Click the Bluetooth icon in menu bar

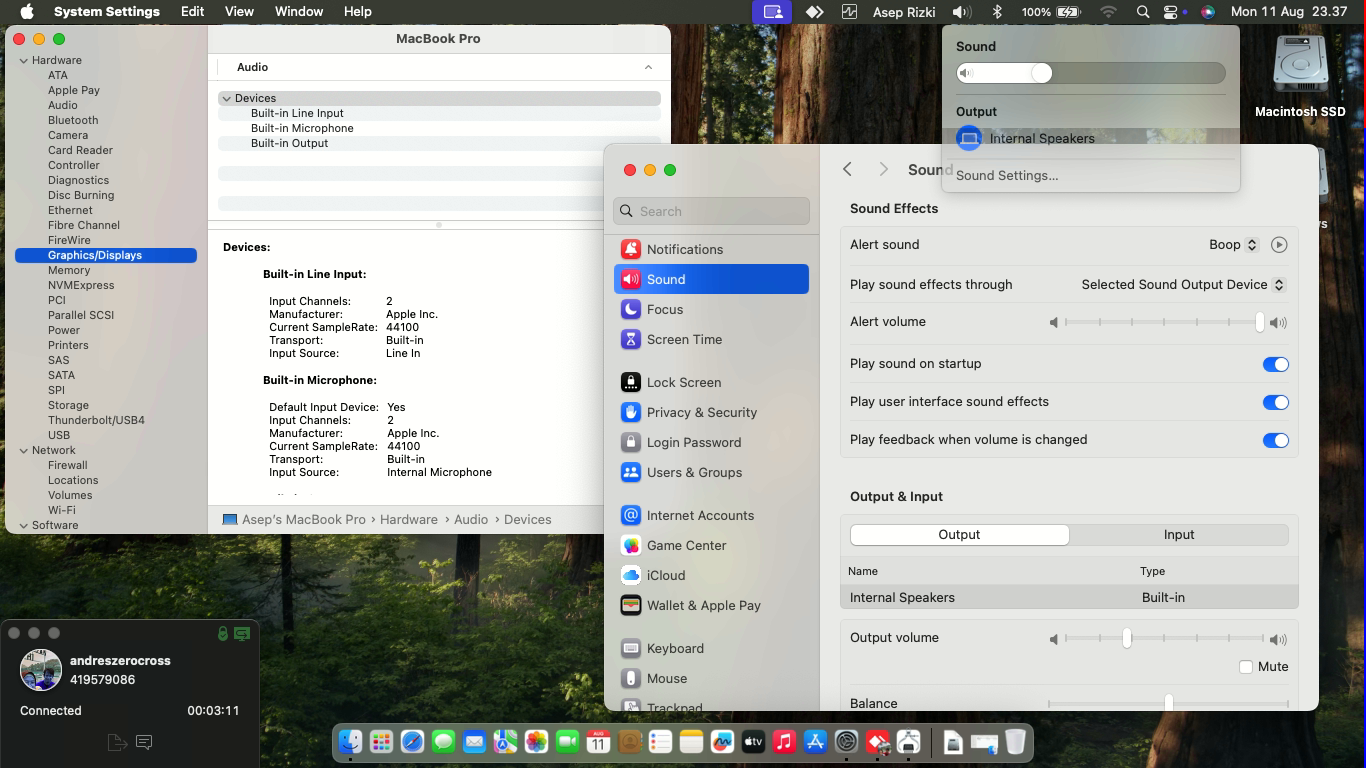coord(997,12)
